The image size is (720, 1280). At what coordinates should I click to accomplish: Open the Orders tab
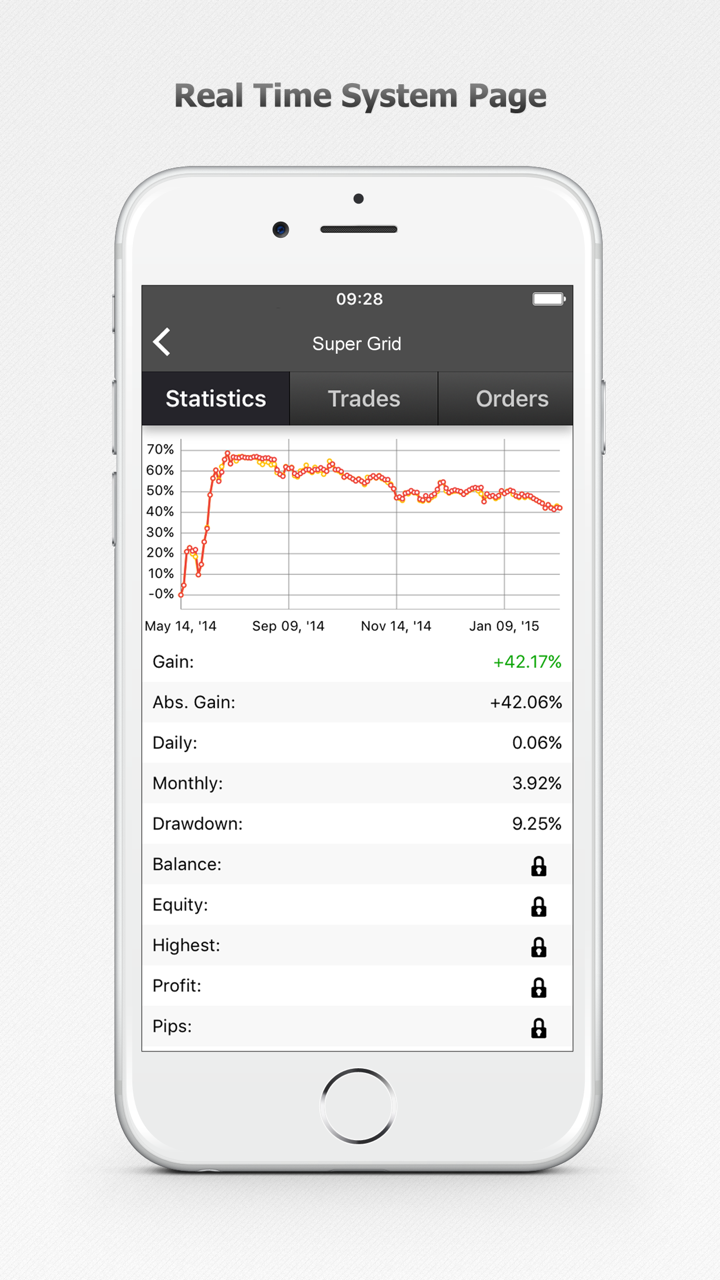(511, 399)
